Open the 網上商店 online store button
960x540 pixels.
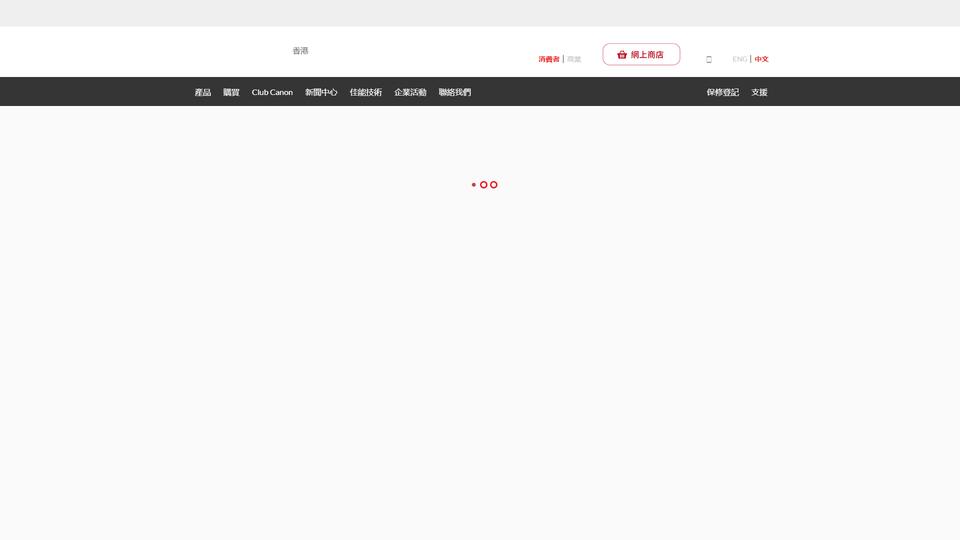click(x=641, y=54)
